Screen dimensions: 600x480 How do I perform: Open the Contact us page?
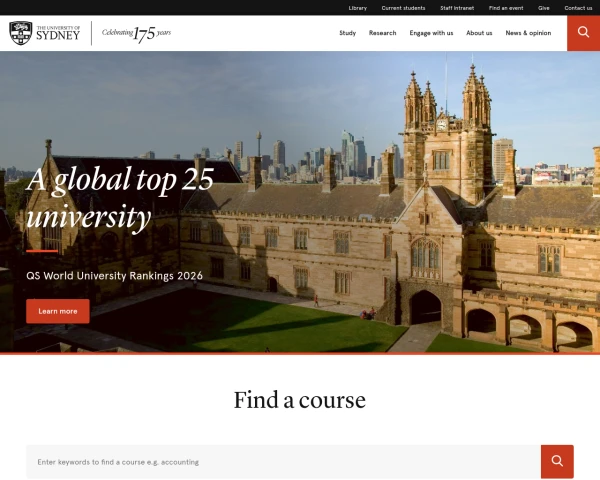578,8
